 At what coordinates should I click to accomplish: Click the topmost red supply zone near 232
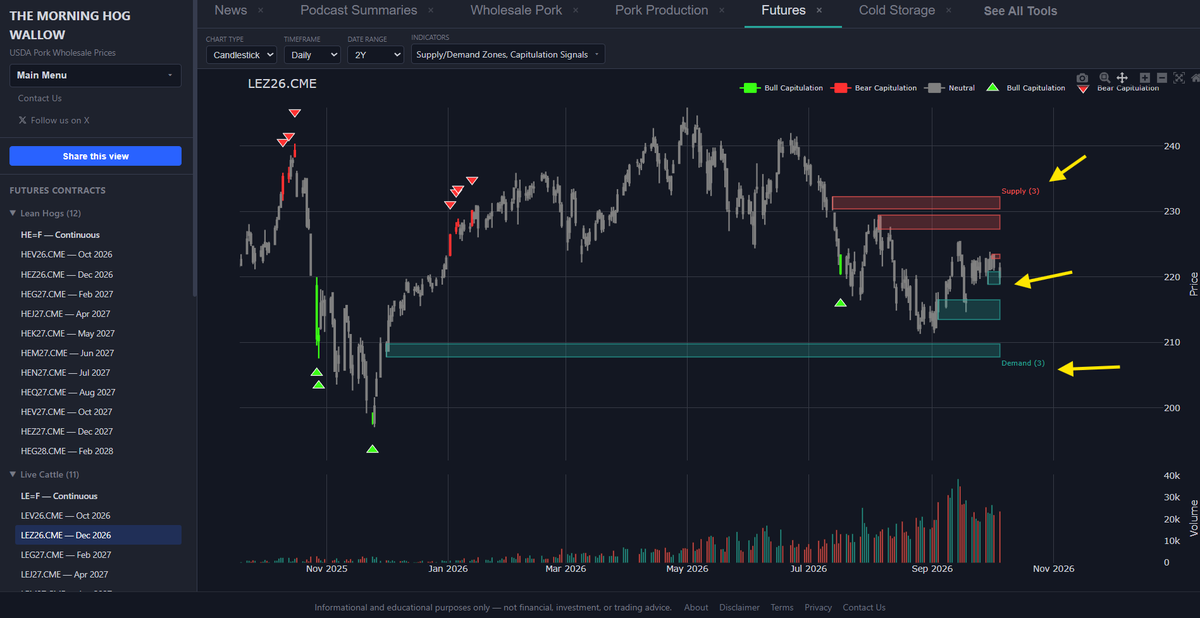[916, 203]
